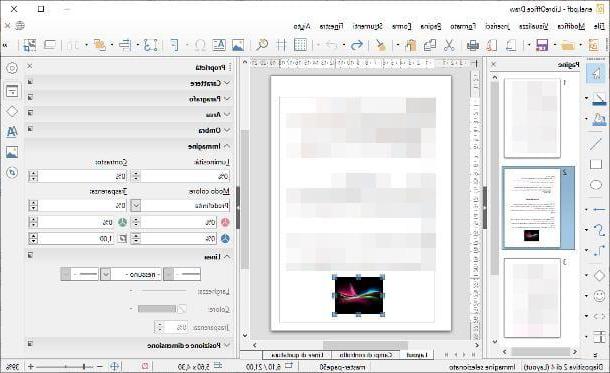The height and width of the screenshot is (373, 610).
Task: Select the Rectangle drawing tool
Action: (x=596, y=164)
